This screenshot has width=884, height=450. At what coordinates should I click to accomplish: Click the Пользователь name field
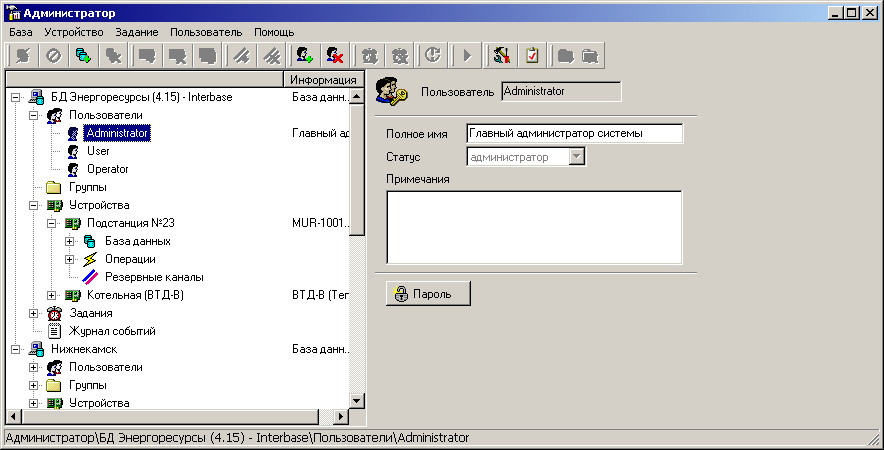pyautogui.click(x=562, y=91)
